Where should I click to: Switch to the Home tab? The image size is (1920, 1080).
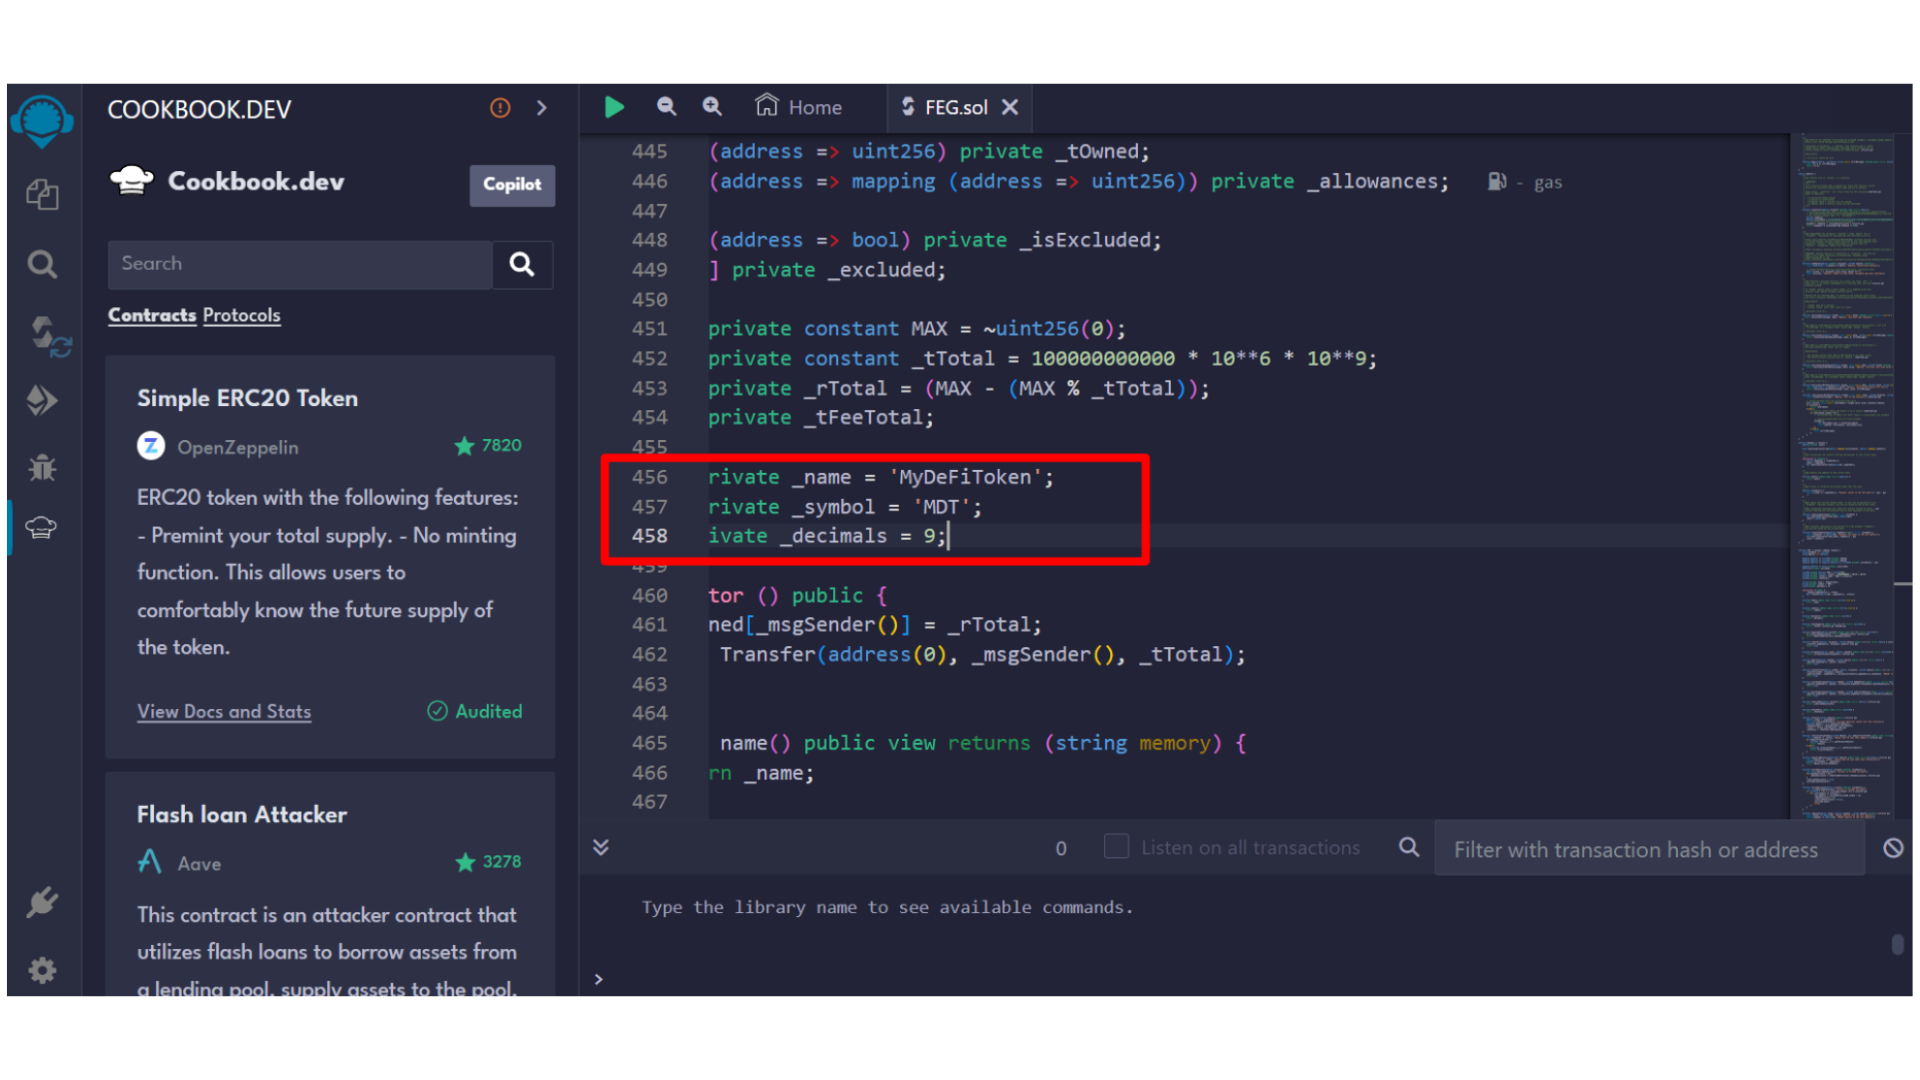coord(799,107)
